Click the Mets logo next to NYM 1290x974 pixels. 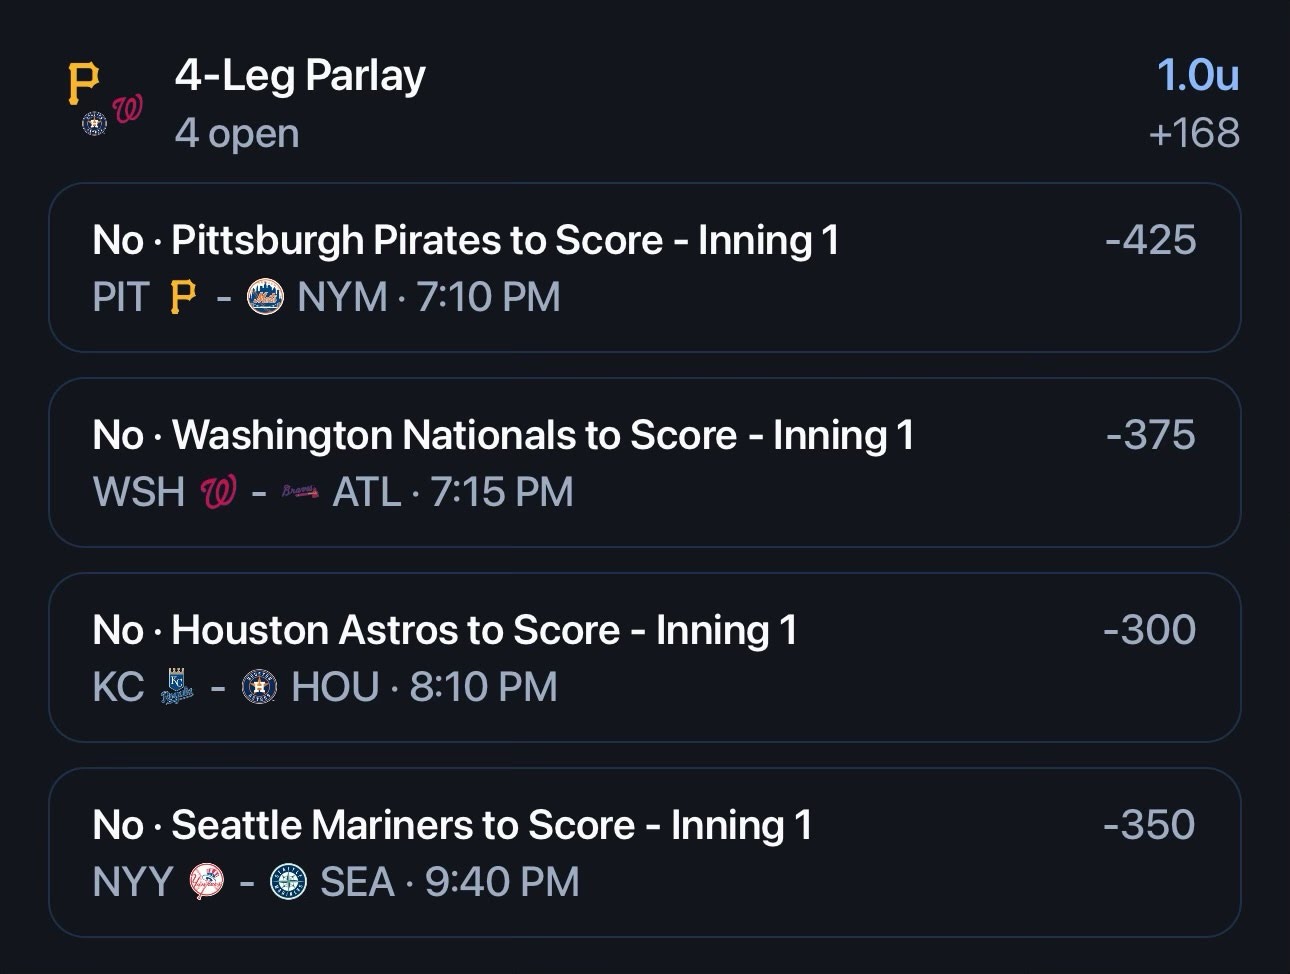(x=265, y=297)
